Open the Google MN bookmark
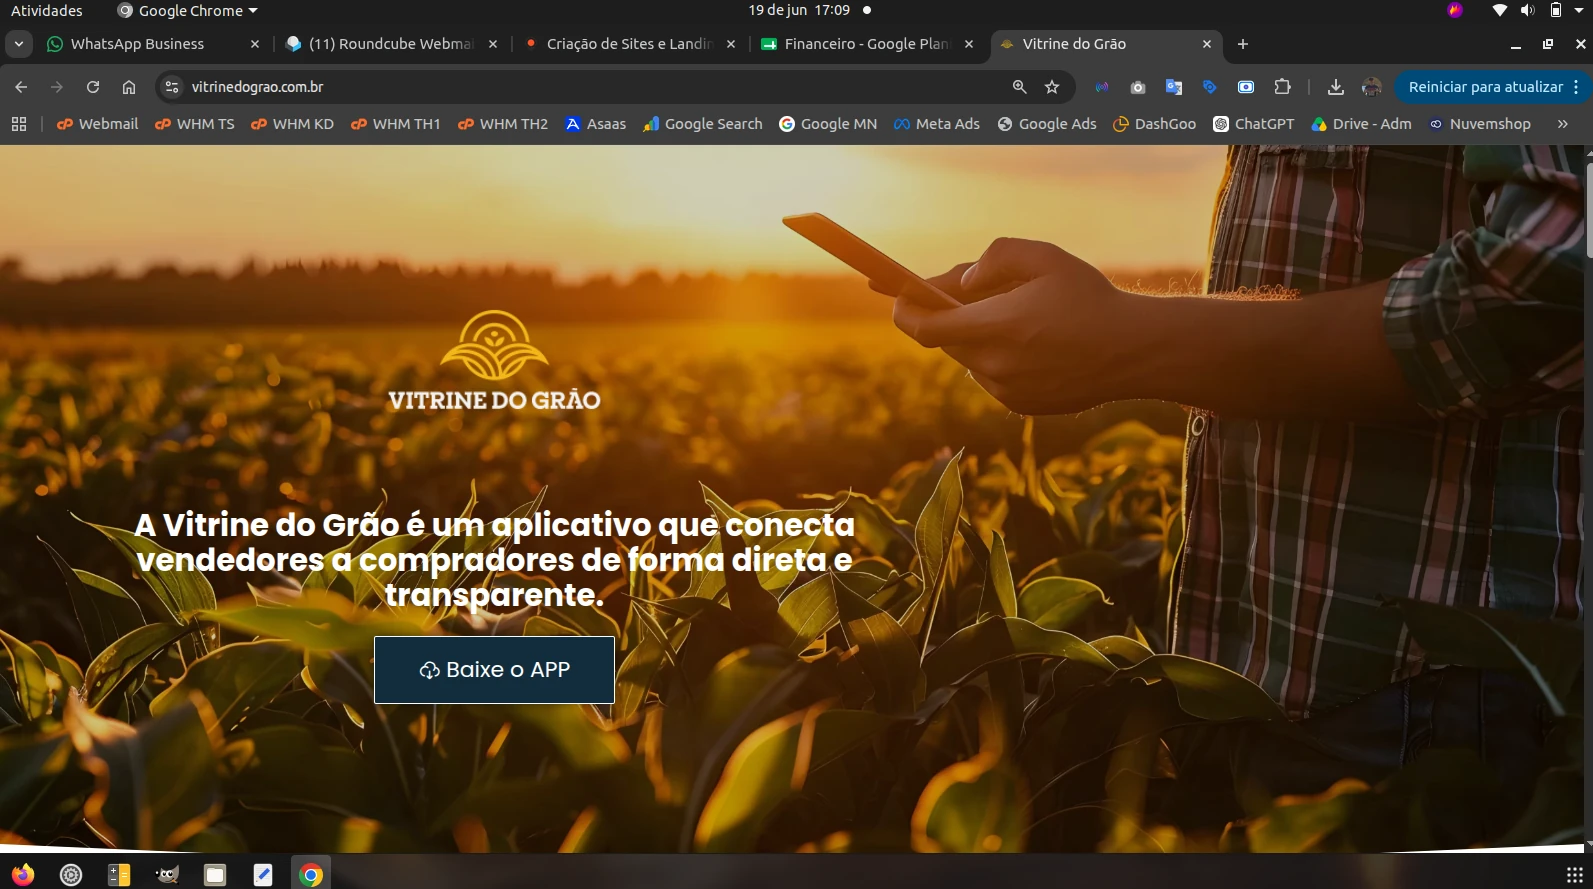1593x889 pixels. click(x=828, y=124)
